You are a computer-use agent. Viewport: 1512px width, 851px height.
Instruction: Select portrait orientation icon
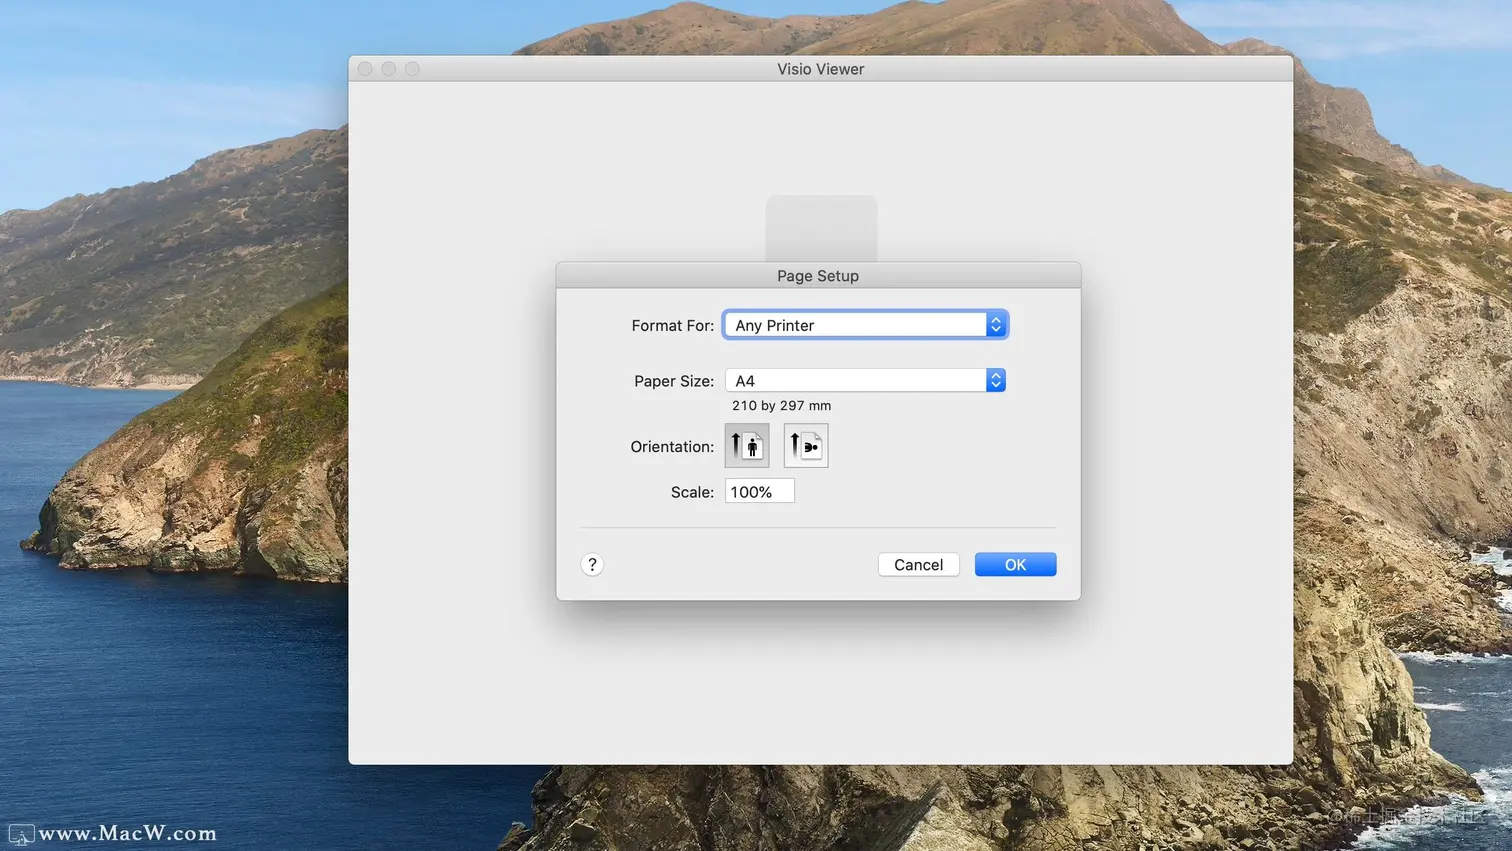(x=747, y=446)
